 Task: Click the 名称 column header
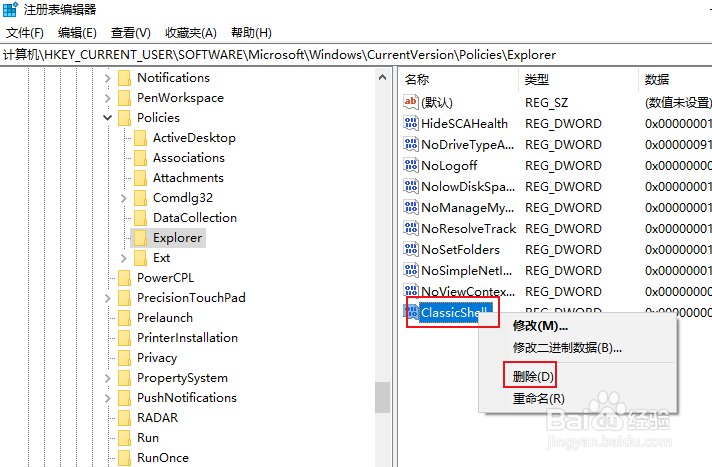pyautogui.click(x=459, y=79)
